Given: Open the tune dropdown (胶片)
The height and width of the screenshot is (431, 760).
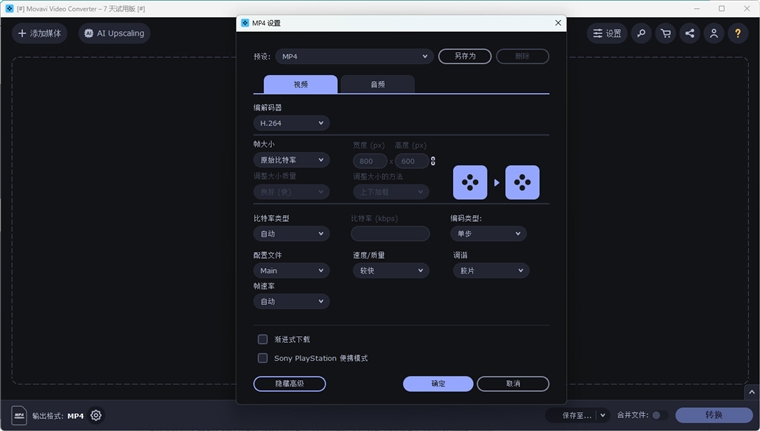Looking at the screenshot, I should (x=491, y=271).
